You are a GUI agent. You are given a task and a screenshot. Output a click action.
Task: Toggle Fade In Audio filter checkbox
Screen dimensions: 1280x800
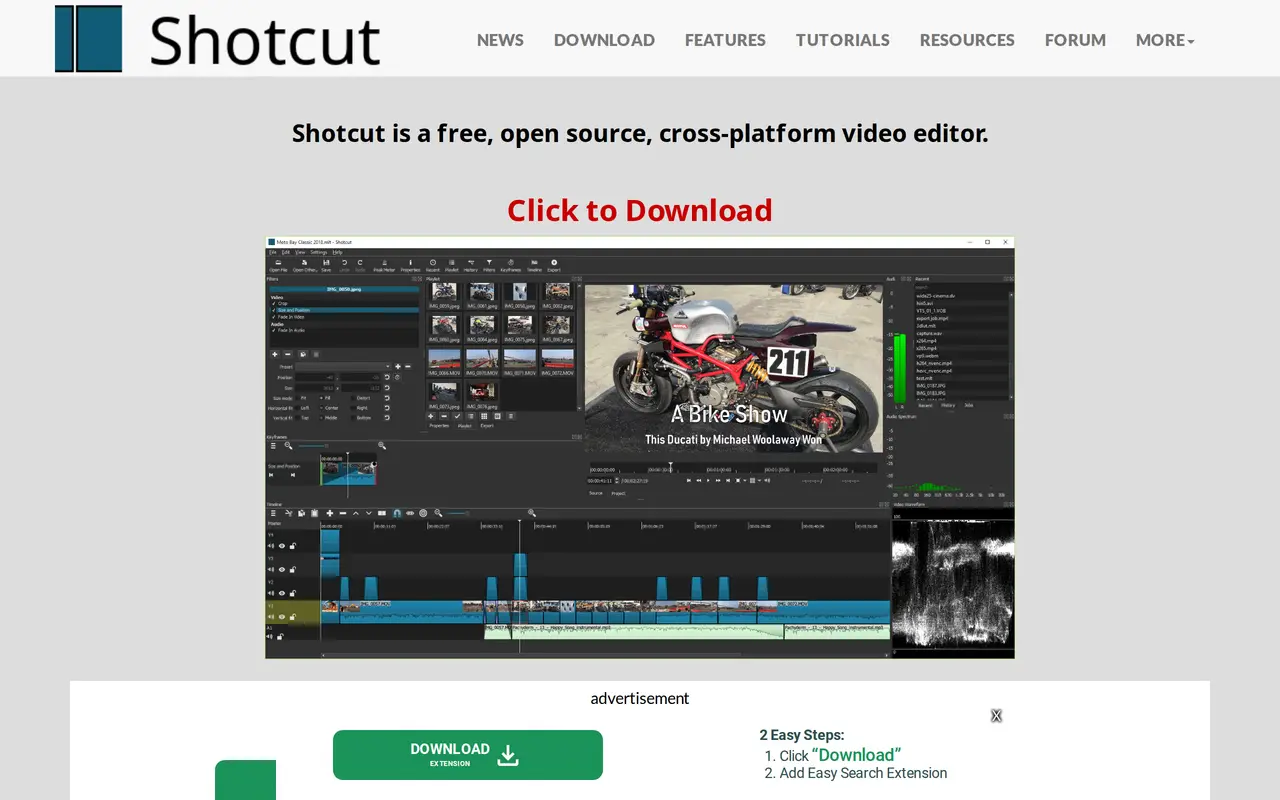pos(273,330)
